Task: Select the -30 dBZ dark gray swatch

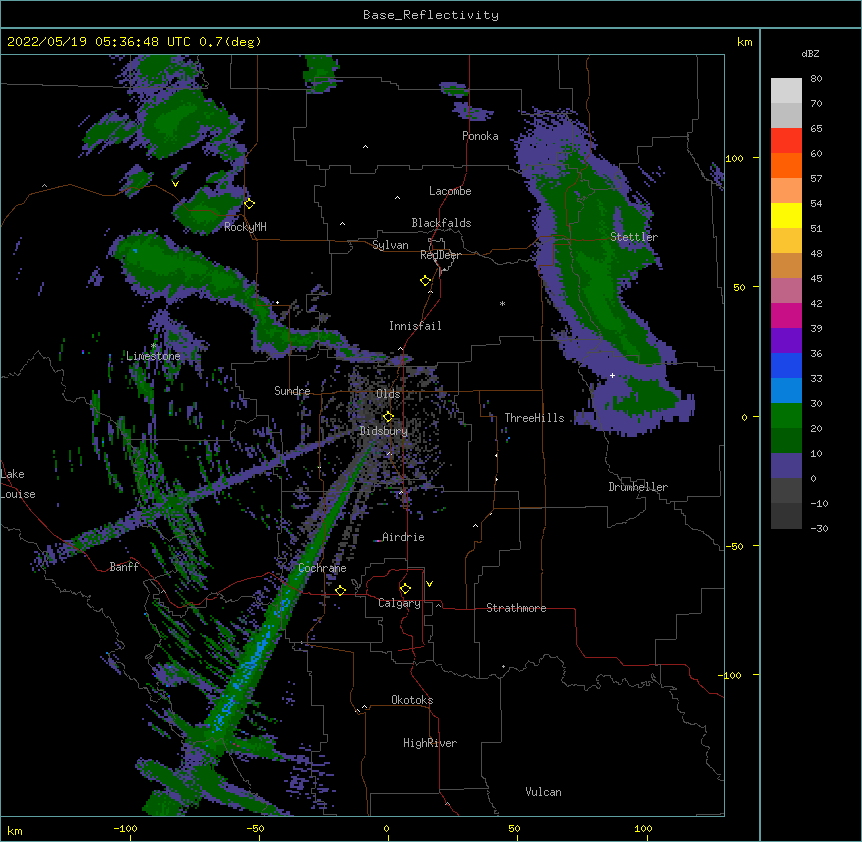Action: tap(786, 516)
